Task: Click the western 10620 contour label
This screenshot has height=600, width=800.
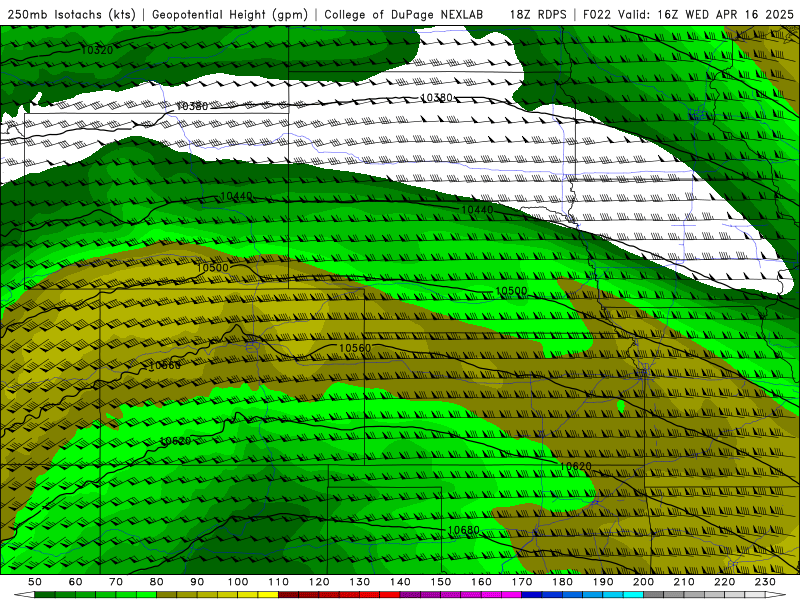Action: click(x=176, y=441)
